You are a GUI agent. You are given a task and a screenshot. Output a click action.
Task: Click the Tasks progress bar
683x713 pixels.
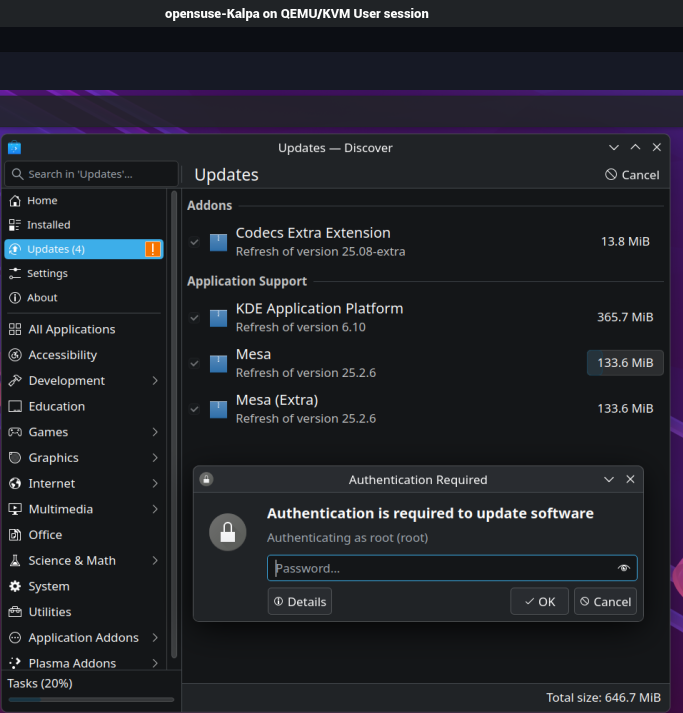point(91,700)
